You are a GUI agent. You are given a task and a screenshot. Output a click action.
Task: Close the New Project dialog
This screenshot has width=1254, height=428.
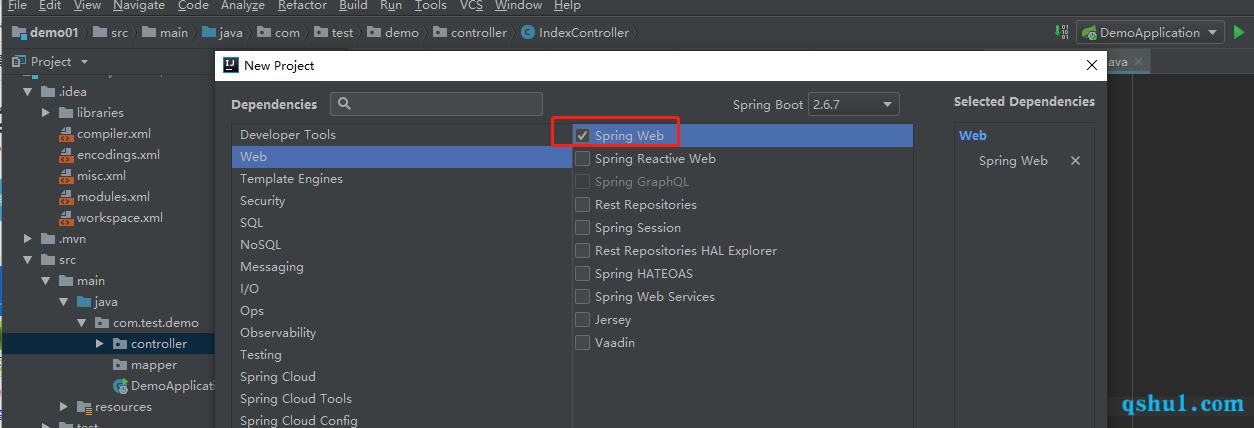click(1092, 65)
